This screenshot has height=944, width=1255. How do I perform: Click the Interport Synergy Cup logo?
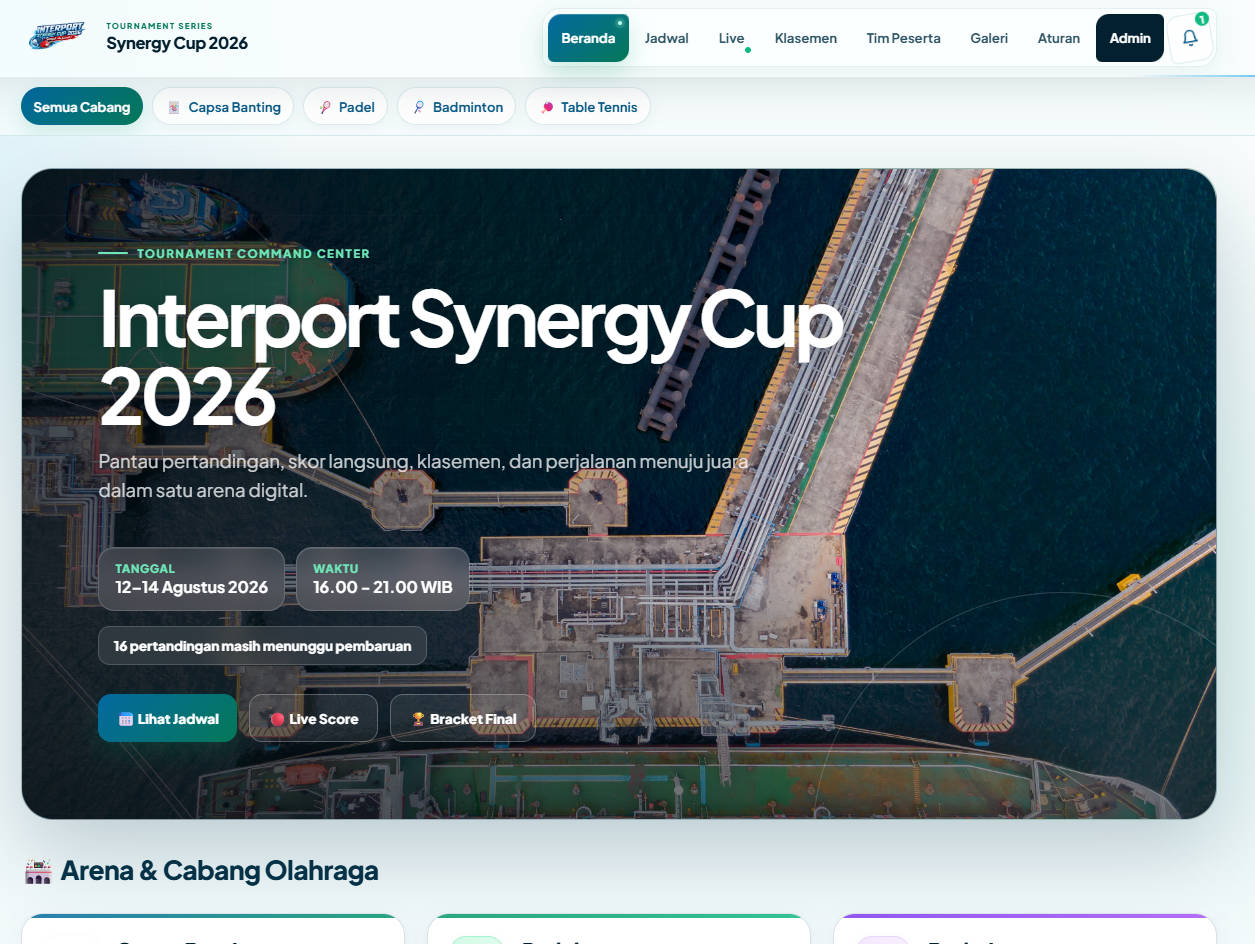[x=57, y=37]
